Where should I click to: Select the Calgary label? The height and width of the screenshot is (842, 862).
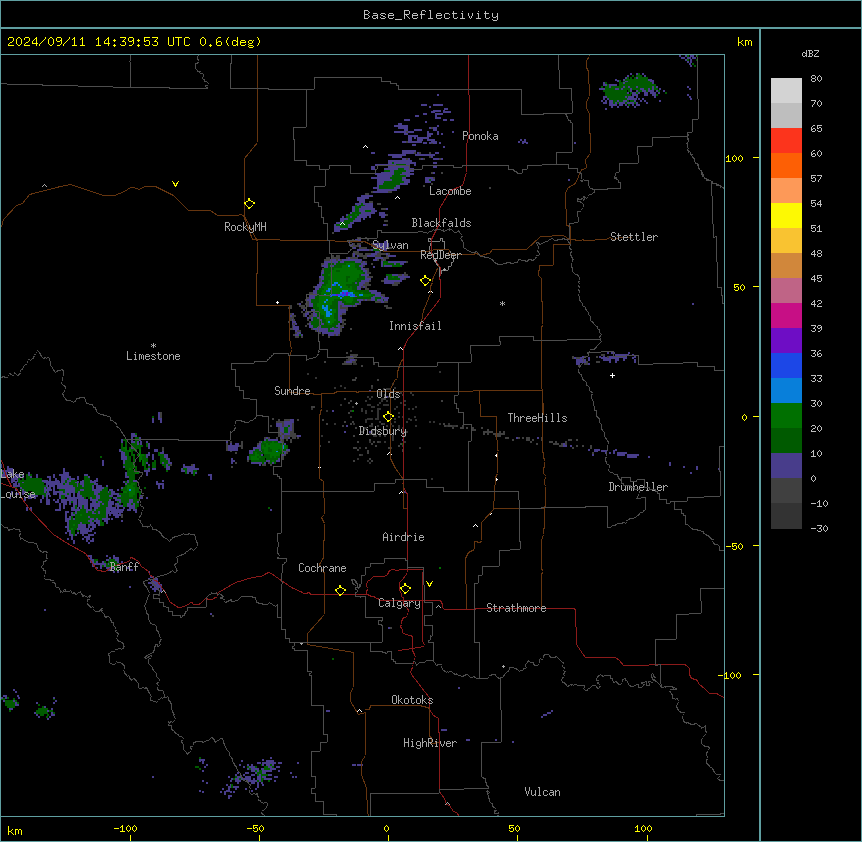click(399, 603)
